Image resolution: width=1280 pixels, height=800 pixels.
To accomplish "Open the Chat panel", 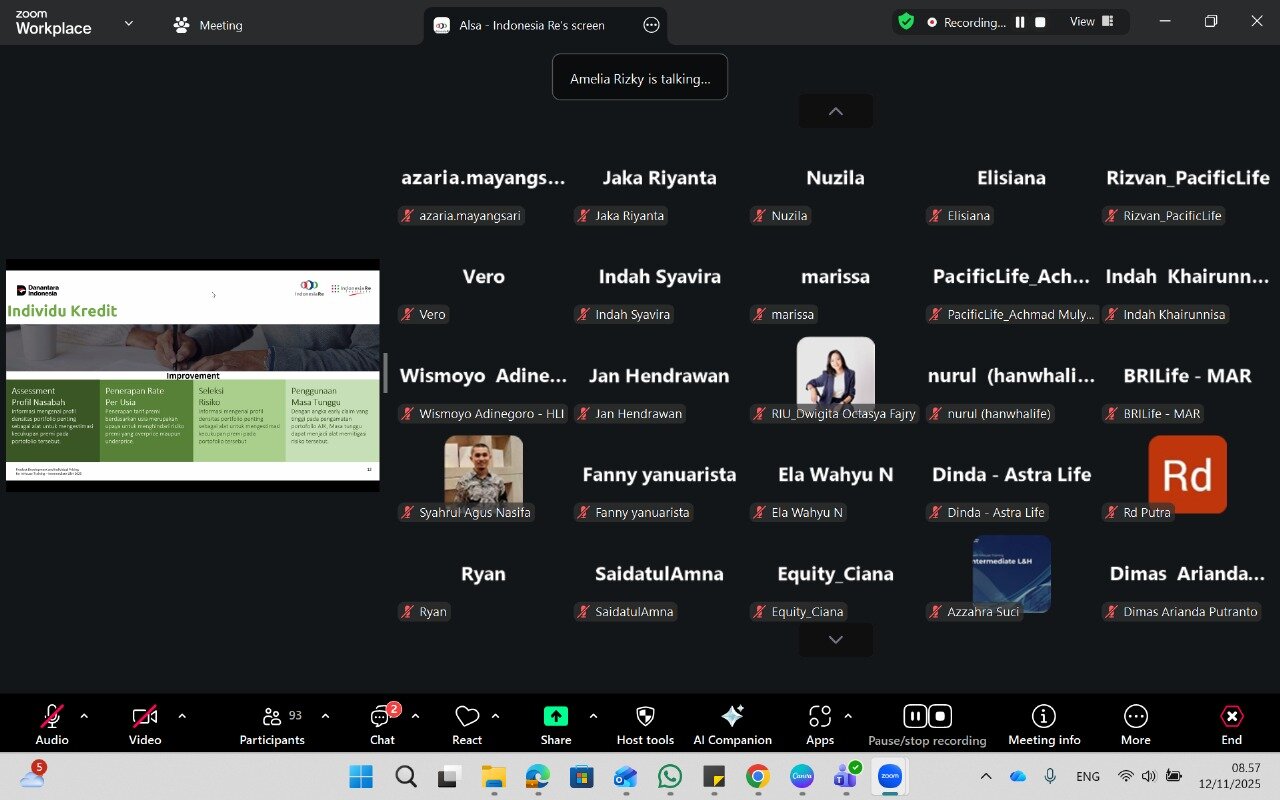I will tap(382, 723).
